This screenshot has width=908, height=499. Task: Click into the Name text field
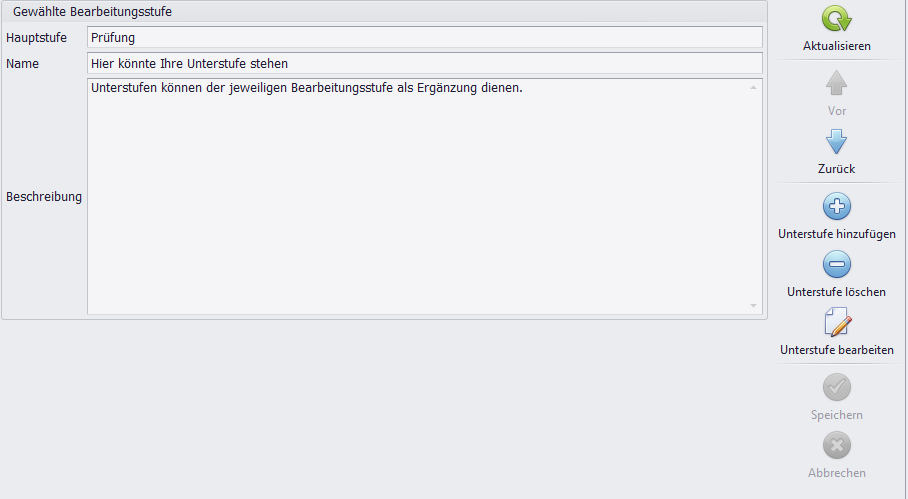[424, 64]
